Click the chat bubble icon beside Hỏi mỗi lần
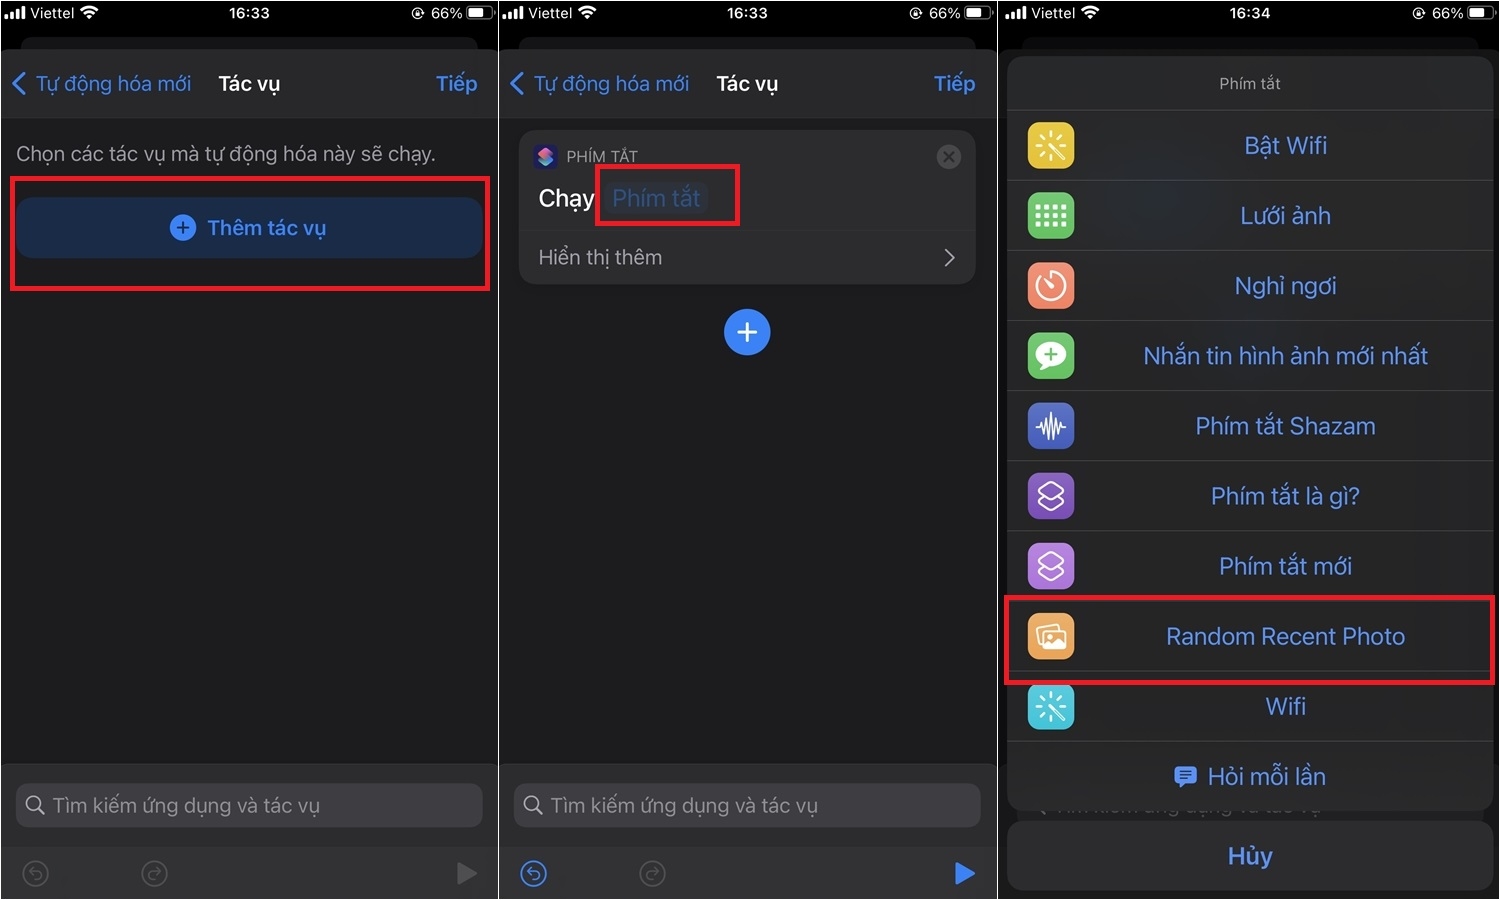This screenshot has height=900, width=1500. 1185,776
